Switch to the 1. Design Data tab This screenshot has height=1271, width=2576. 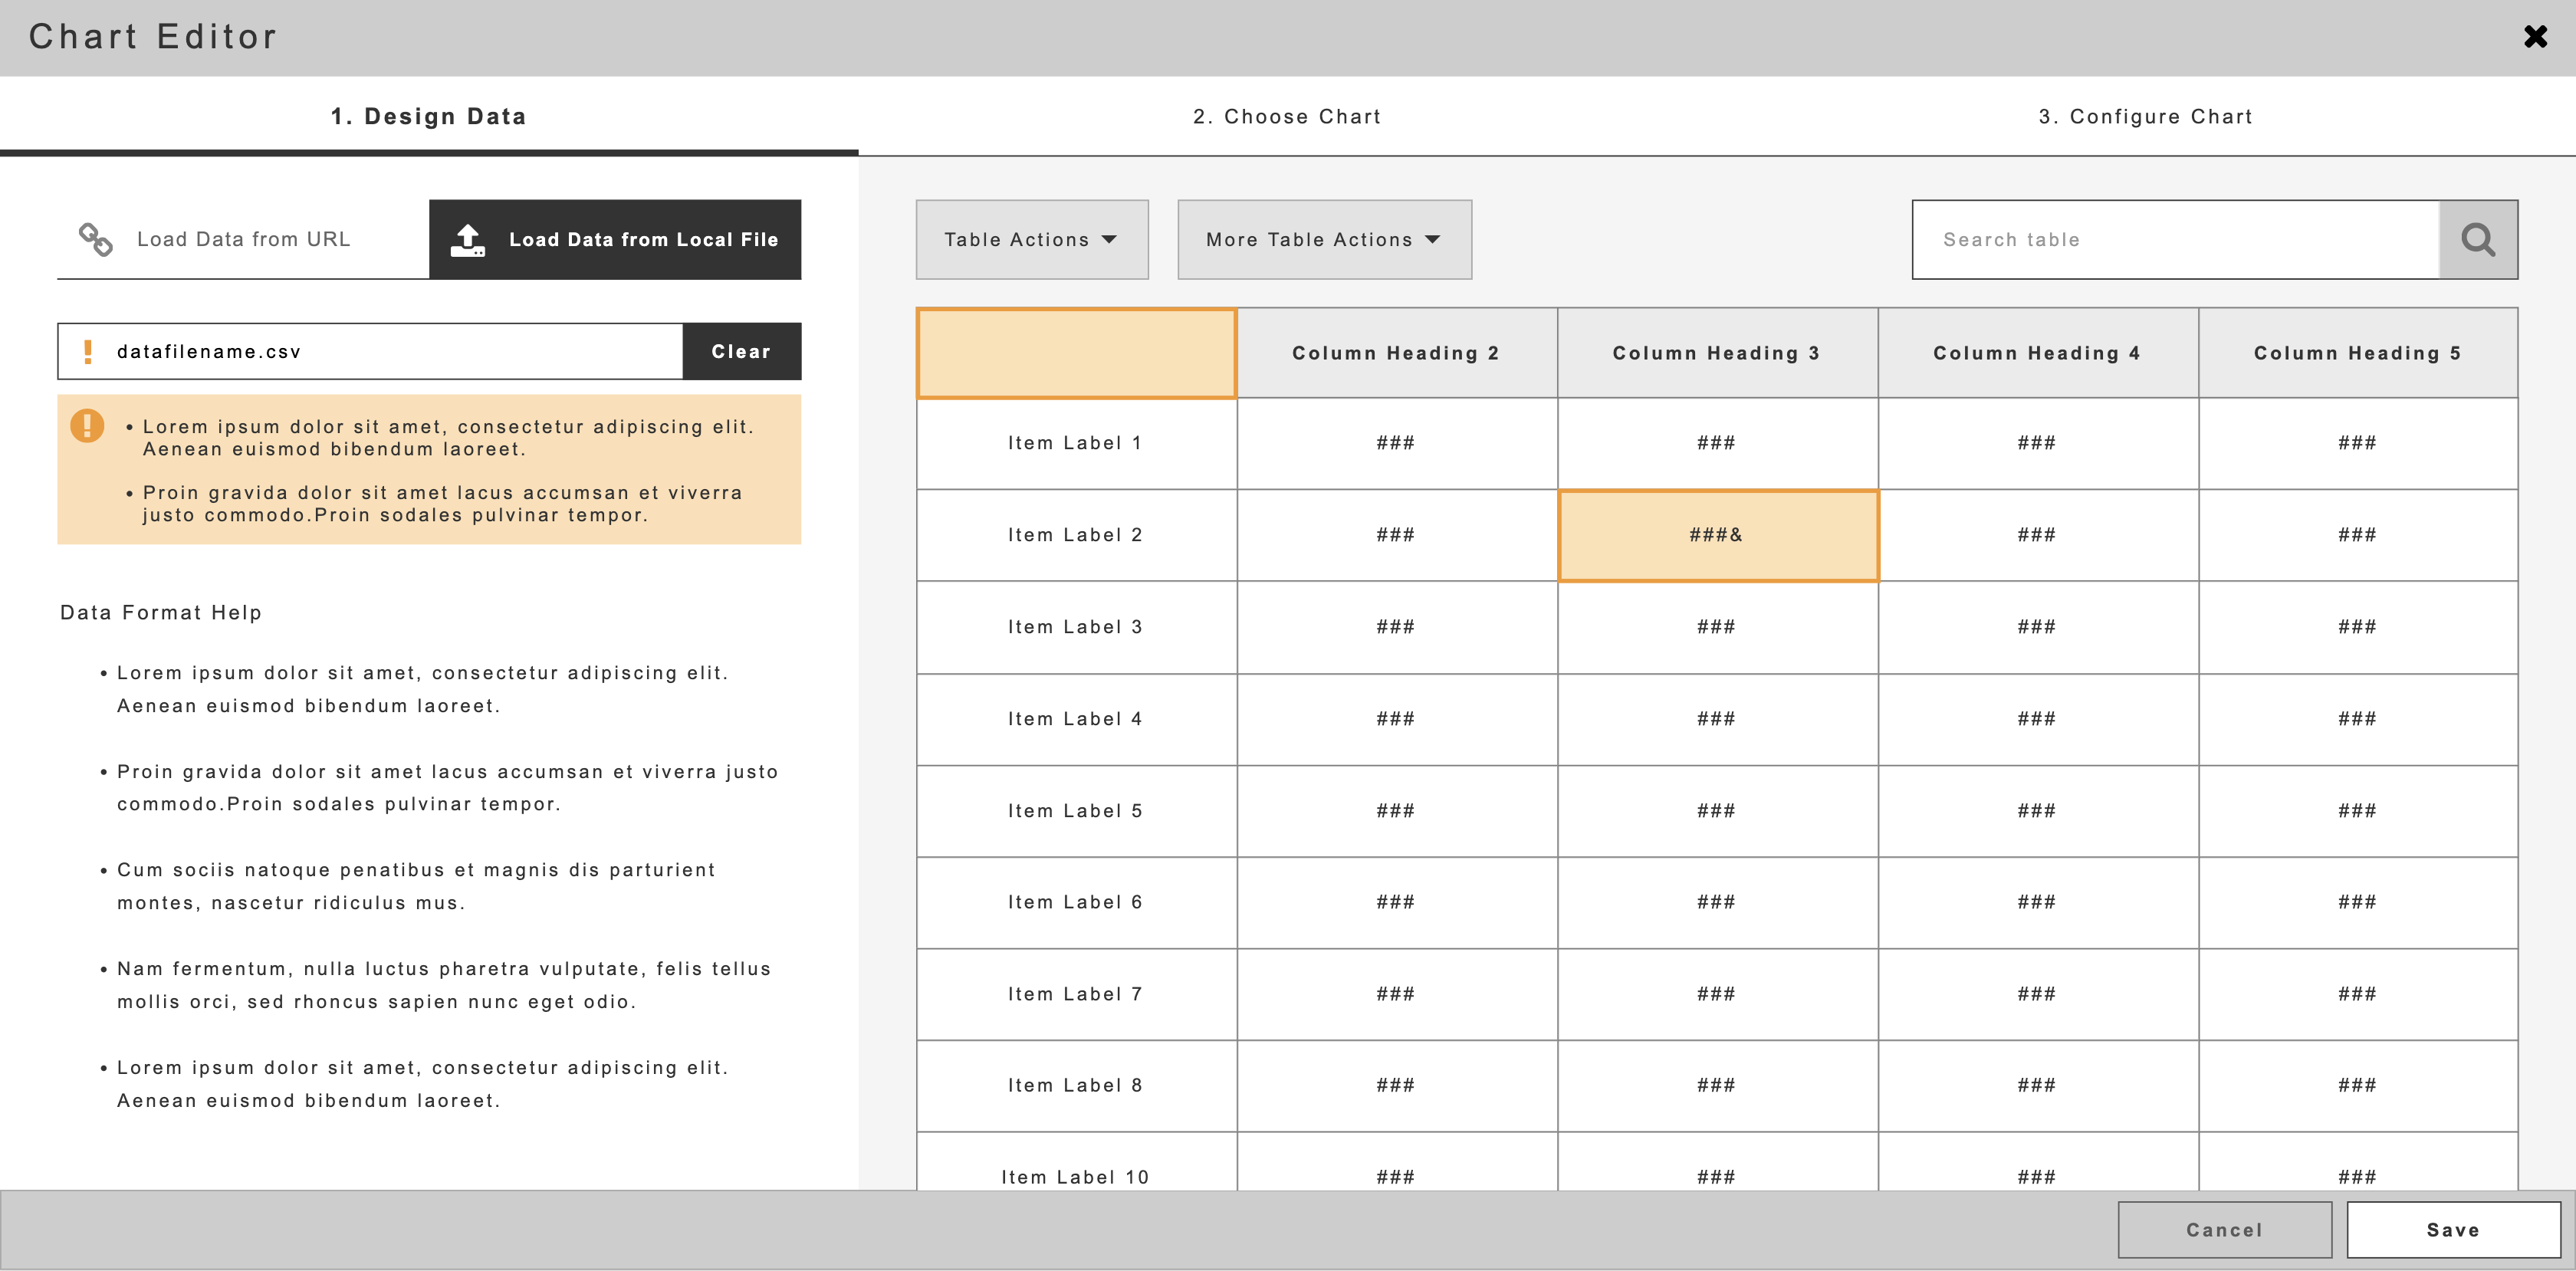click(429, 117)
